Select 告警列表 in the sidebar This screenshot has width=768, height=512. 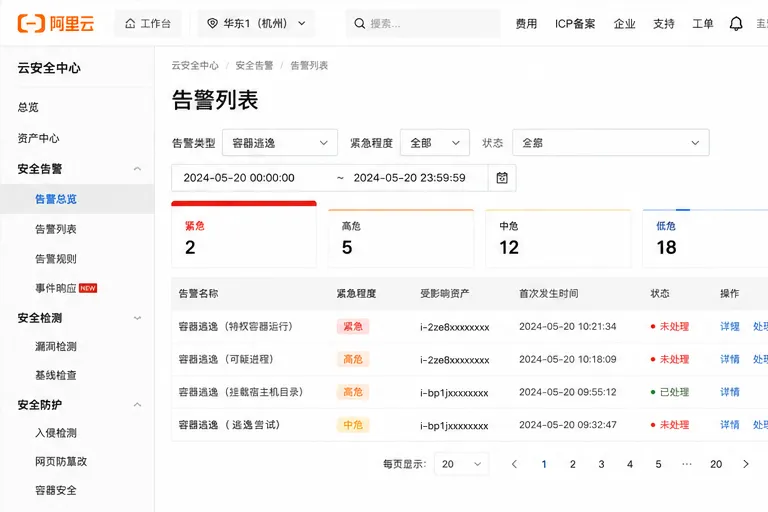pyautogui.click(x=56, y=229)
